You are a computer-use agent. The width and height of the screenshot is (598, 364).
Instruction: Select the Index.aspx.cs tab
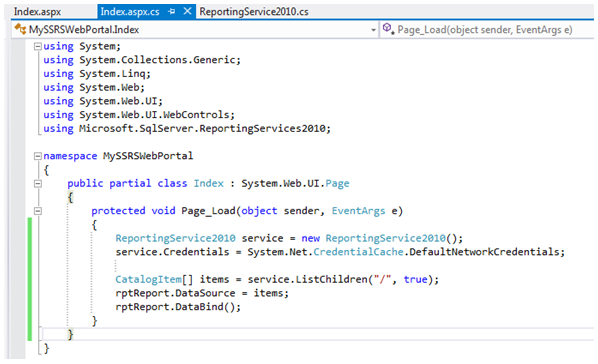pyautogui.click(x=130, y=12)
